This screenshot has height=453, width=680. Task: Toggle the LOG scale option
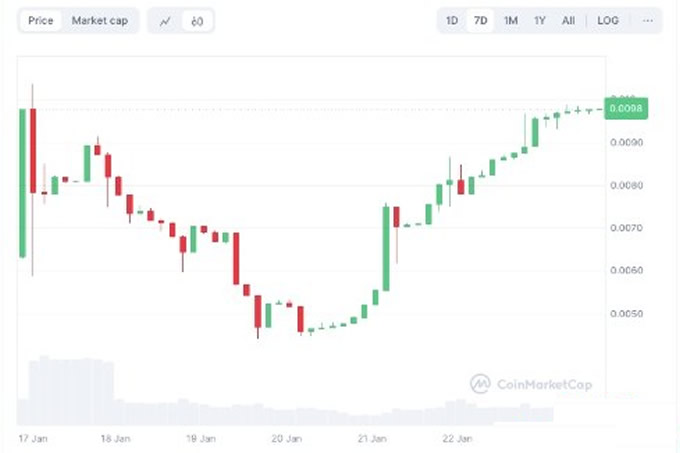[x=608, y=20]
